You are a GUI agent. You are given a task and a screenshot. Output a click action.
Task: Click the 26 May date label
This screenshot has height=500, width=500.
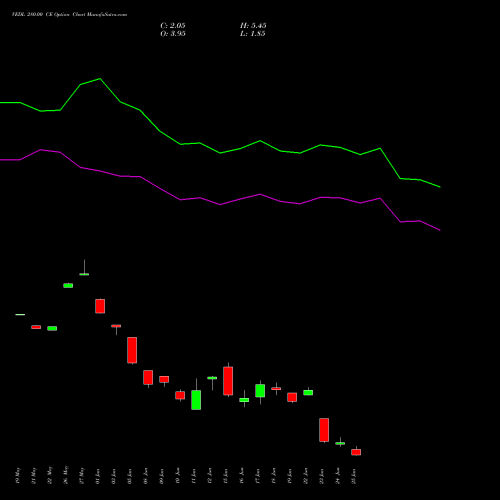pyautogui.click(x=66, y=475)
